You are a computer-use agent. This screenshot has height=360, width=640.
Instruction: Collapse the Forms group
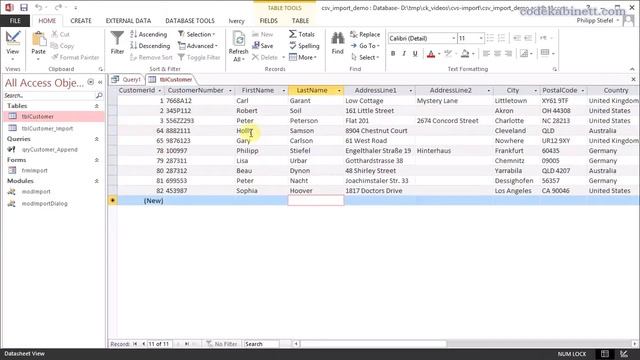click(97, 160)
